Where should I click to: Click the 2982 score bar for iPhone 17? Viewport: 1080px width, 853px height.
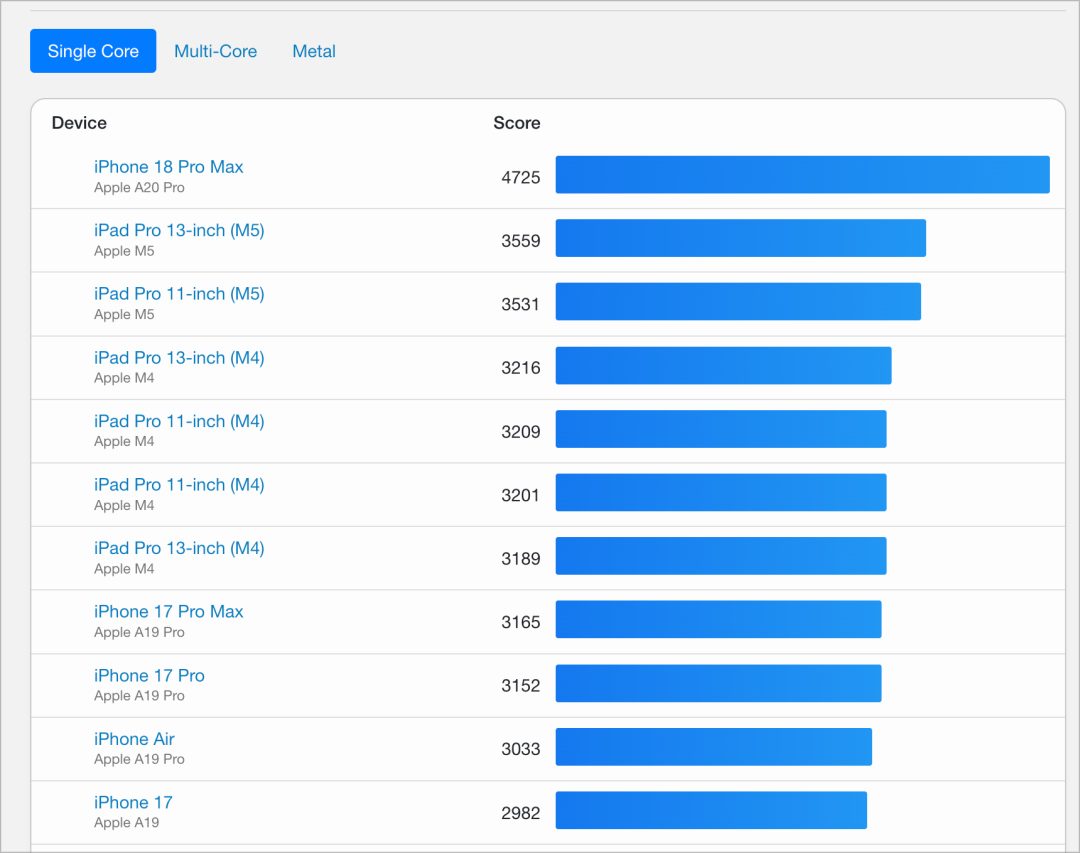(712, 810)
